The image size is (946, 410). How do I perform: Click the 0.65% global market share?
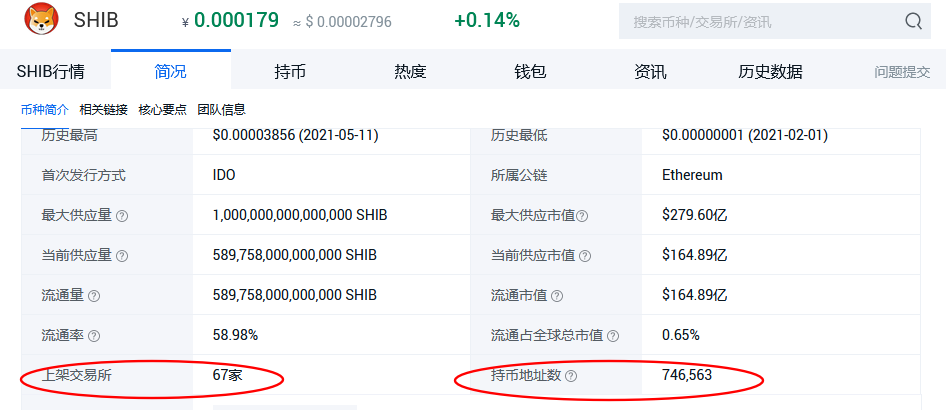point(681,335)
